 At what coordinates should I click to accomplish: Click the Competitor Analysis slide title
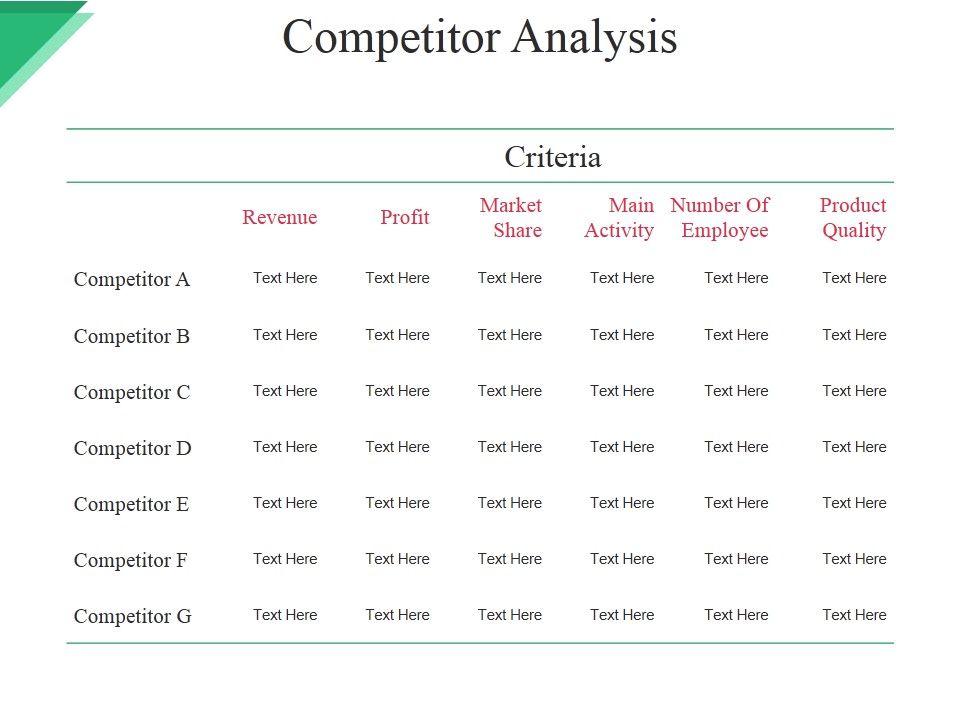[480, 38]
